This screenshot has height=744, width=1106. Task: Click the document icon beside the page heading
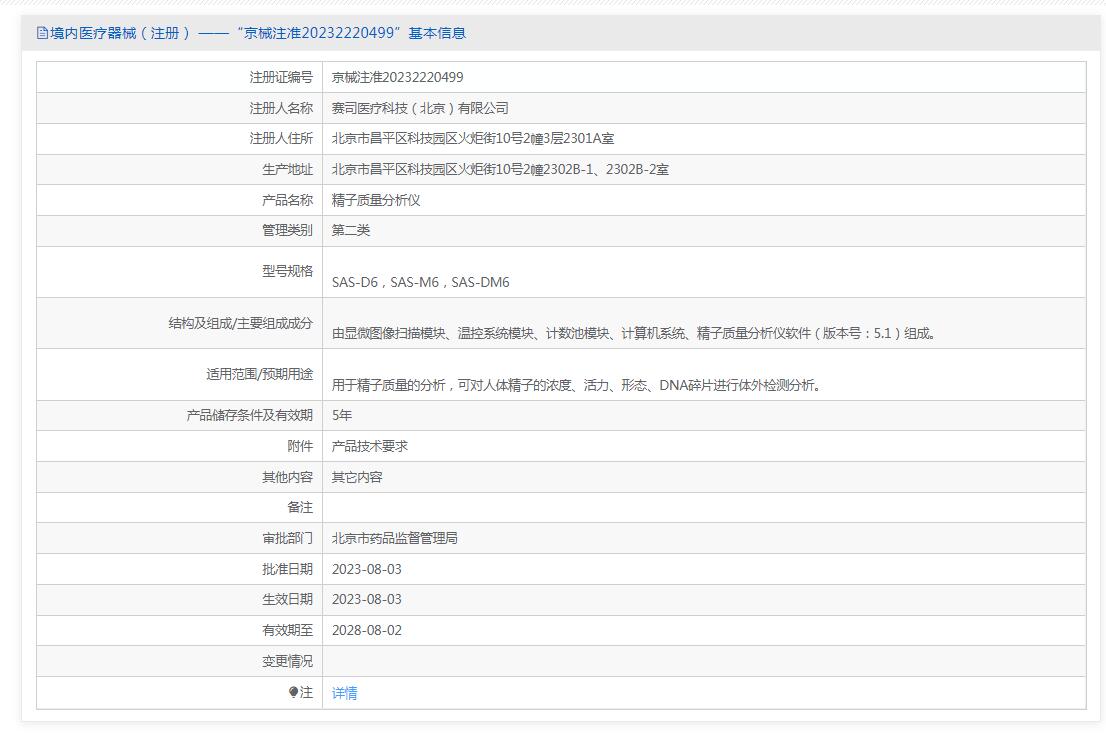[x=42, y=33]
